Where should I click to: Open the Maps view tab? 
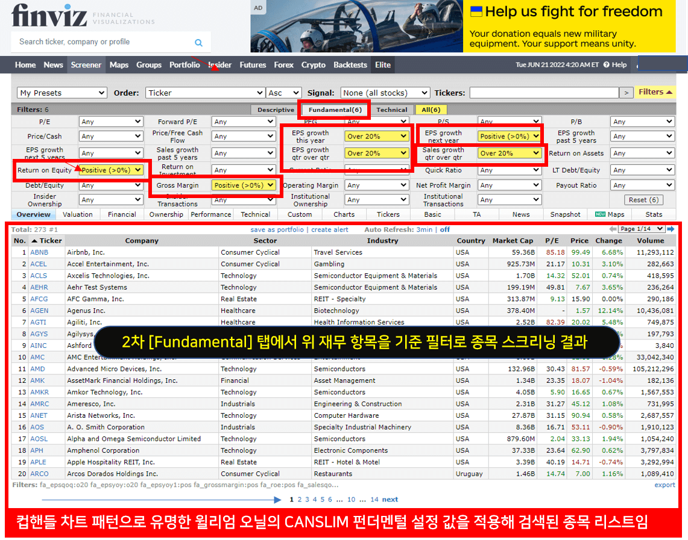coord(609,215)
